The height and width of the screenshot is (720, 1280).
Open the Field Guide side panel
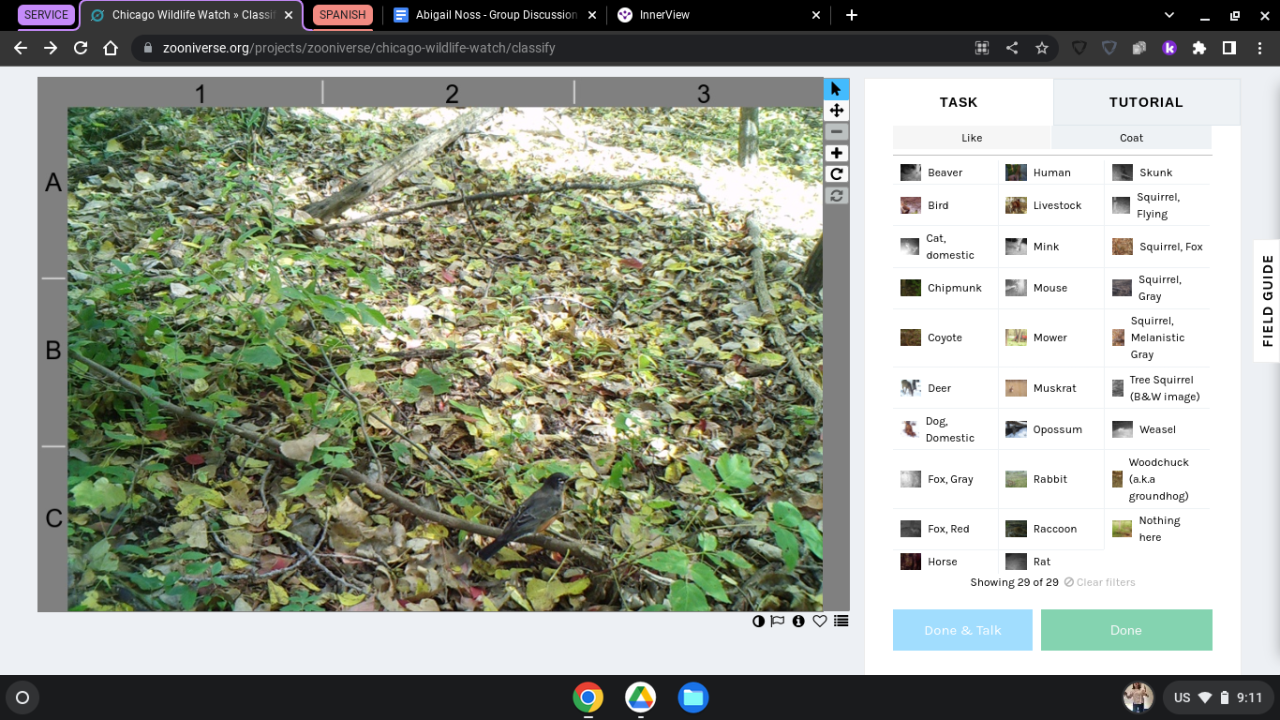pos(1267,301)
